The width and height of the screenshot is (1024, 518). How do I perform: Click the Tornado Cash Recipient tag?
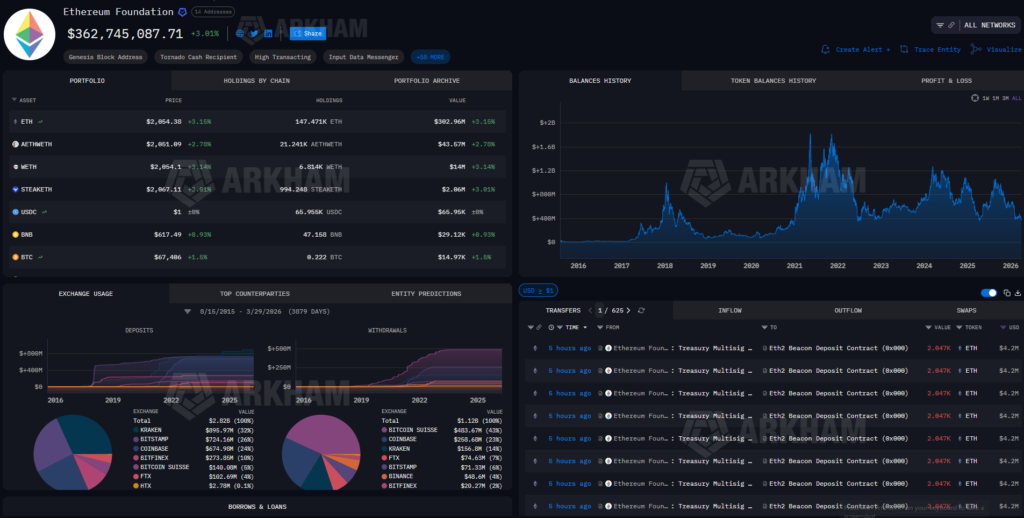(199, 57)
